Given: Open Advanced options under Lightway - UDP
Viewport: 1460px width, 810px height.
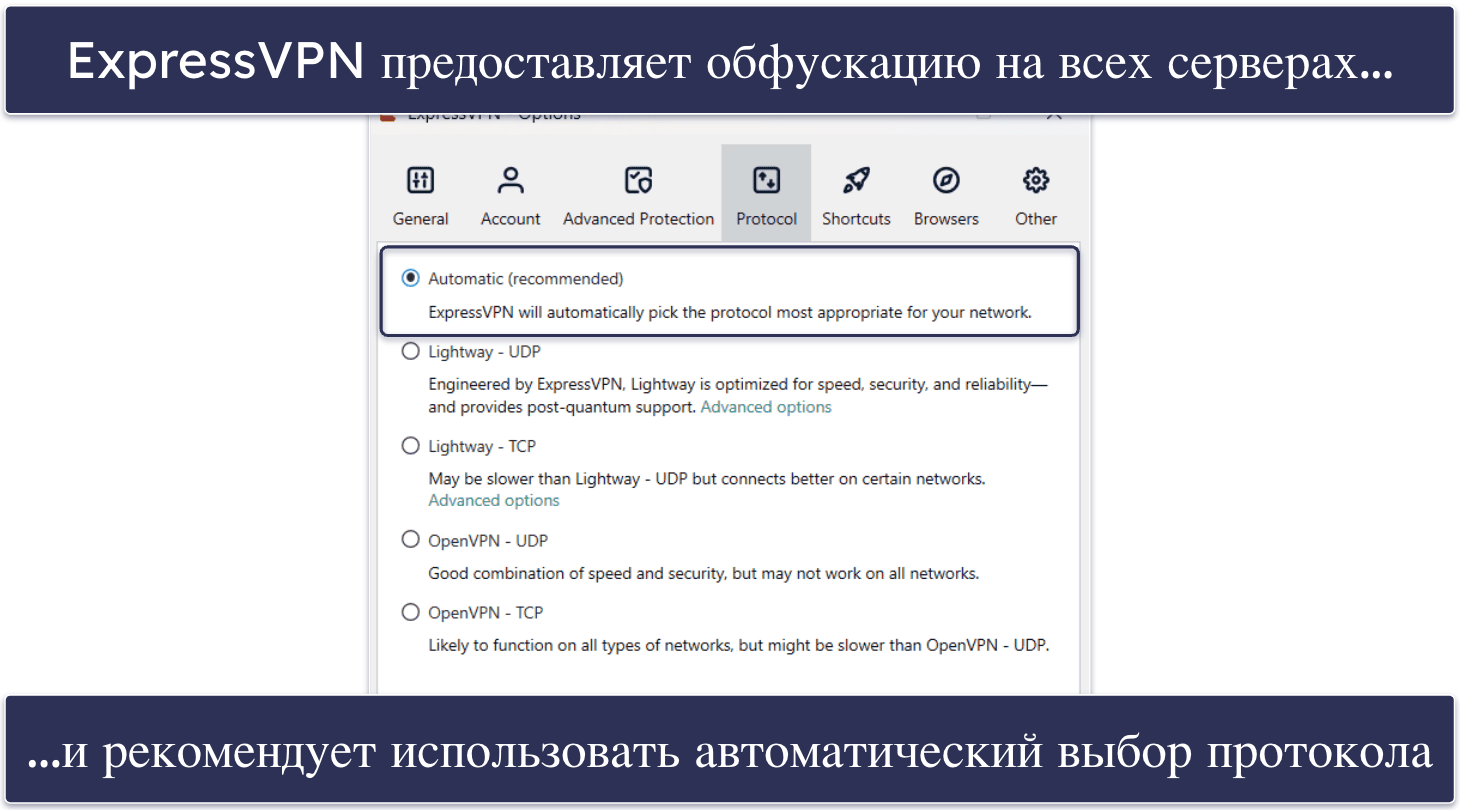Looking at the screenshot, I should pyautogui.click(x=766, y=407).
